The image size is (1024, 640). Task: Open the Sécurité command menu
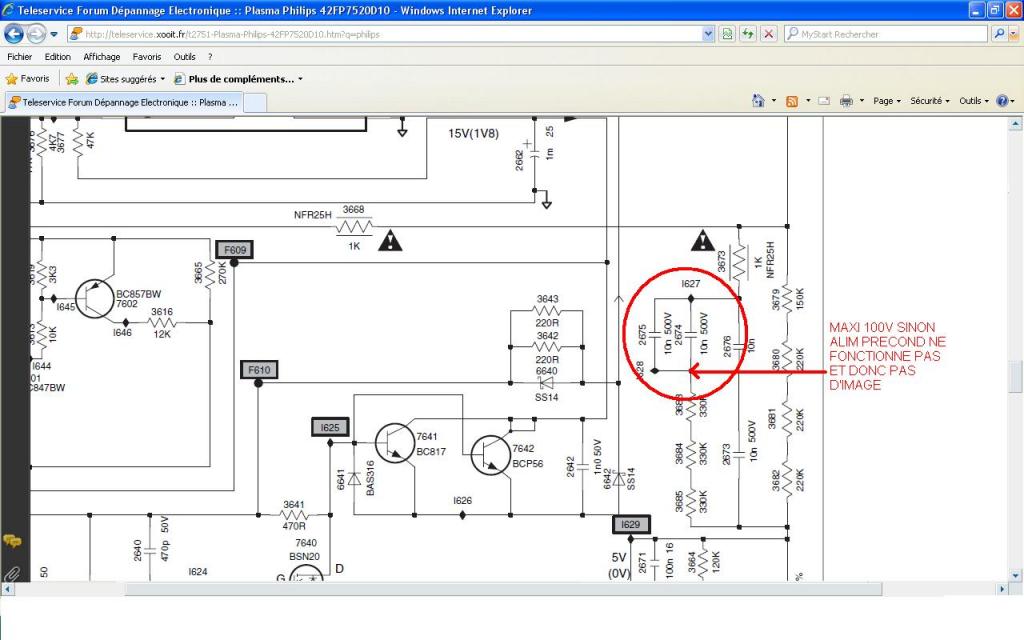click(x=930, y=101)
